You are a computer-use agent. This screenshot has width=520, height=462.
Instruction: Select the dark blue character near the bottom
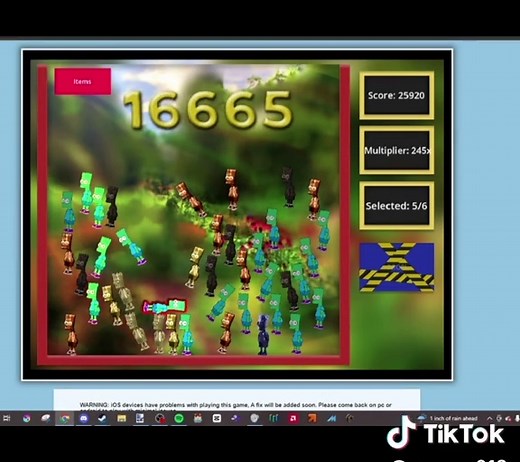pos(263,334)
